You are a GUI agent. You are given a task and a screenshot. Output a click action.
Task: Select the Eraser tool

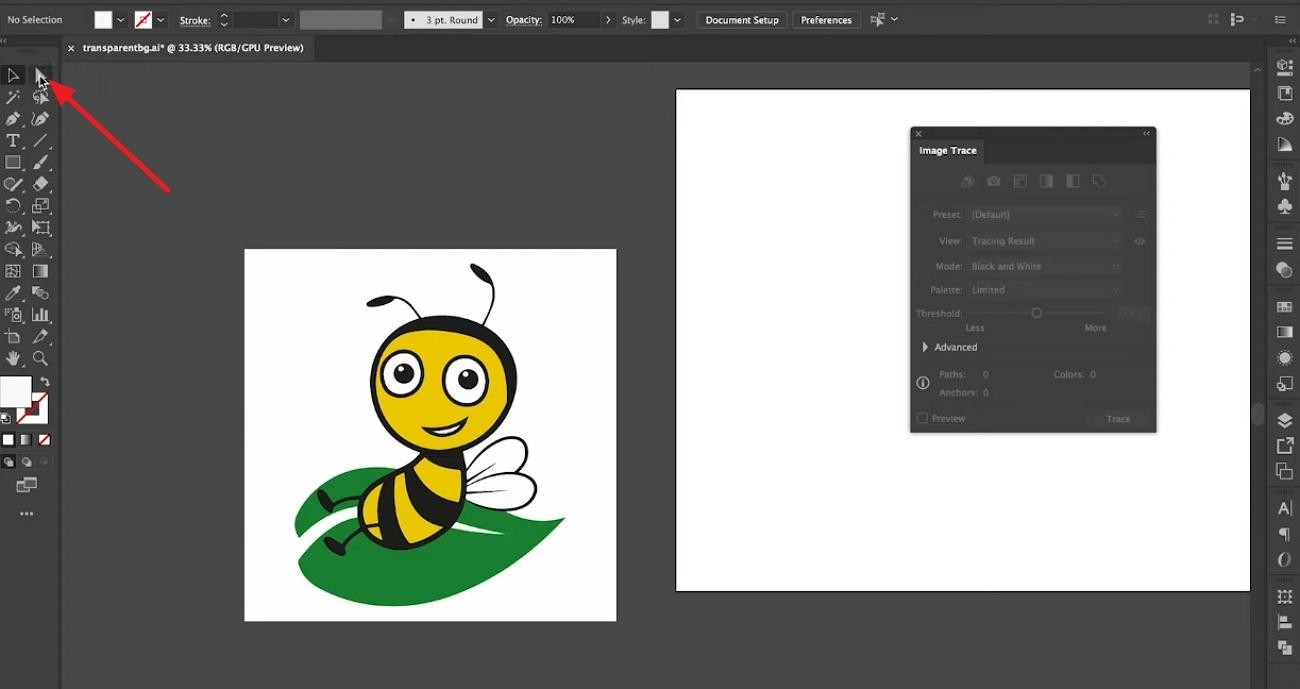[x=40, y=184]
